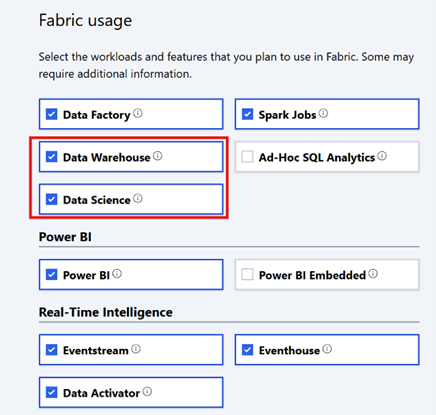Toggle off the Eventhouse checkbox
This screenshot has width=436, height=415.
tap(247, 350)
